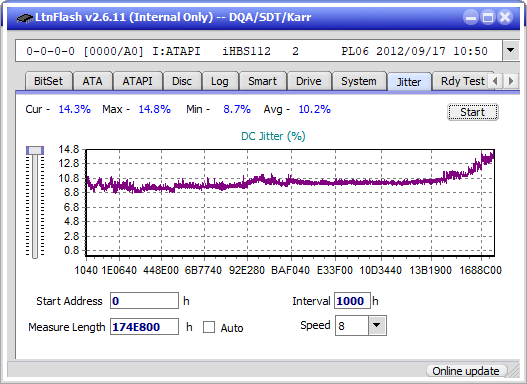Click the Interval field showing 1000
This screenshot has height=384, width=527.
[352, 301]
